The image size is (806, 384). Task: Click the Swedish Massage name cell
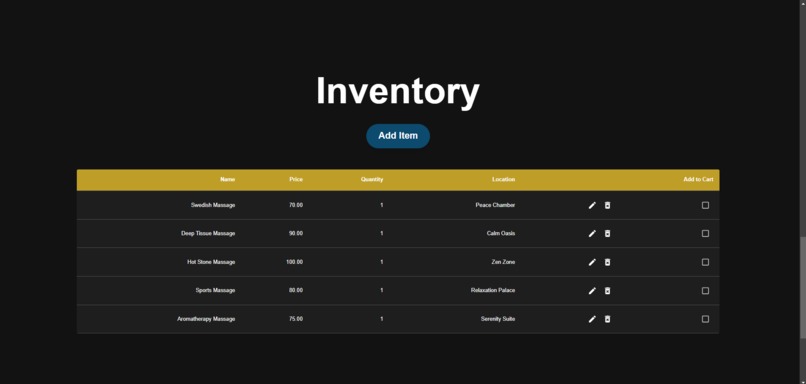pyautogui.click(x=213, y=205)
